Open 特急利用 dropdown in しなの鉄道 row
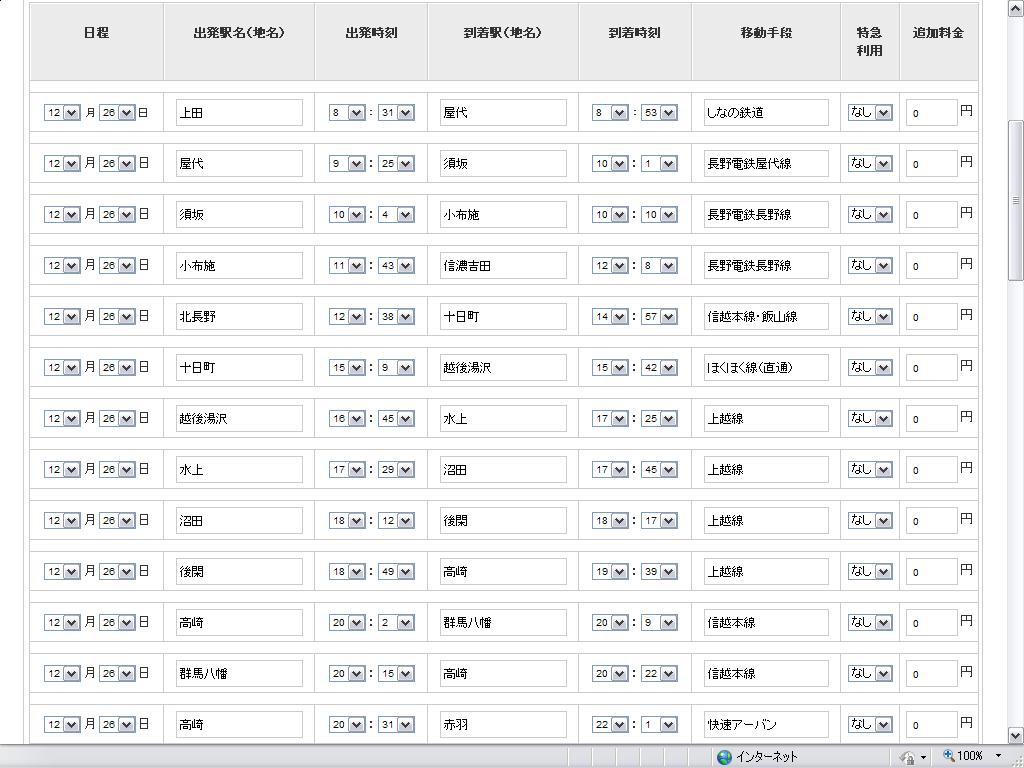 870,112
